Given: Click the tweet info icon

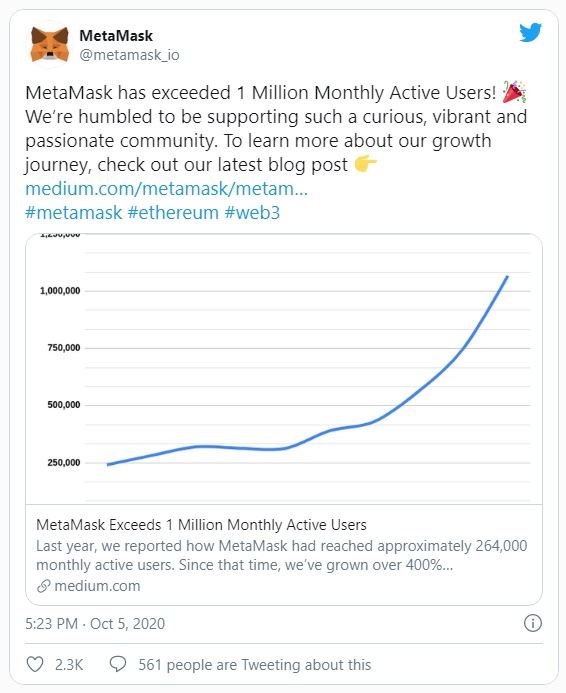Looking at the screenshot, I should coord(532,623).
